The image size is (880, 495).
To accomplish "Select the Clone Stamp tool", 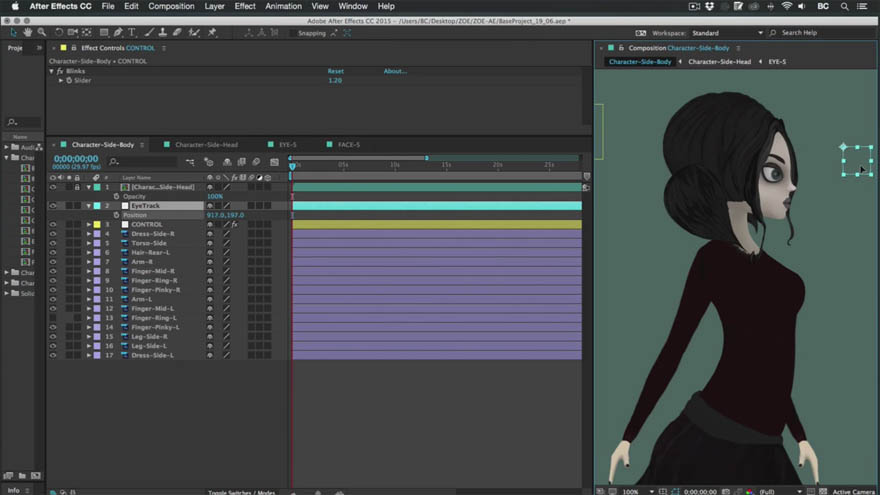I will (x=163, y=33).
